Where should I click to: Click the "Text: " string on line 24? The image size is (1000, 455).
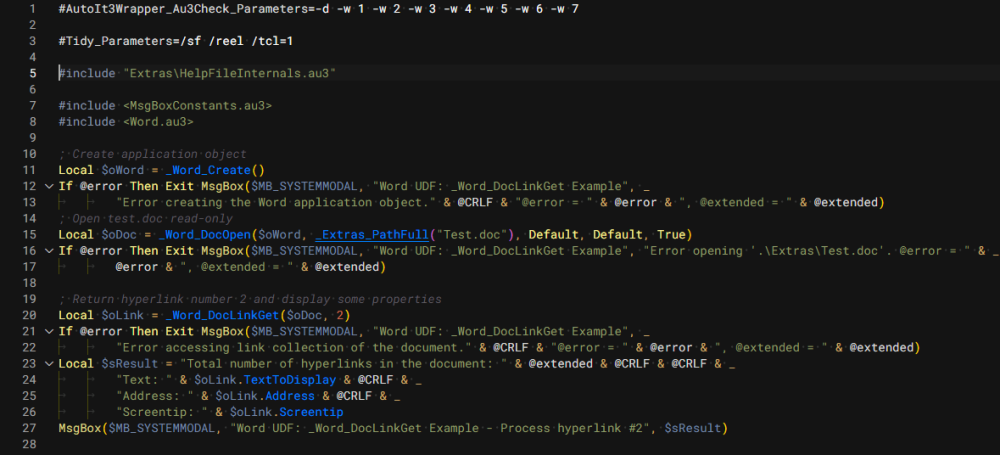point(144,380)
